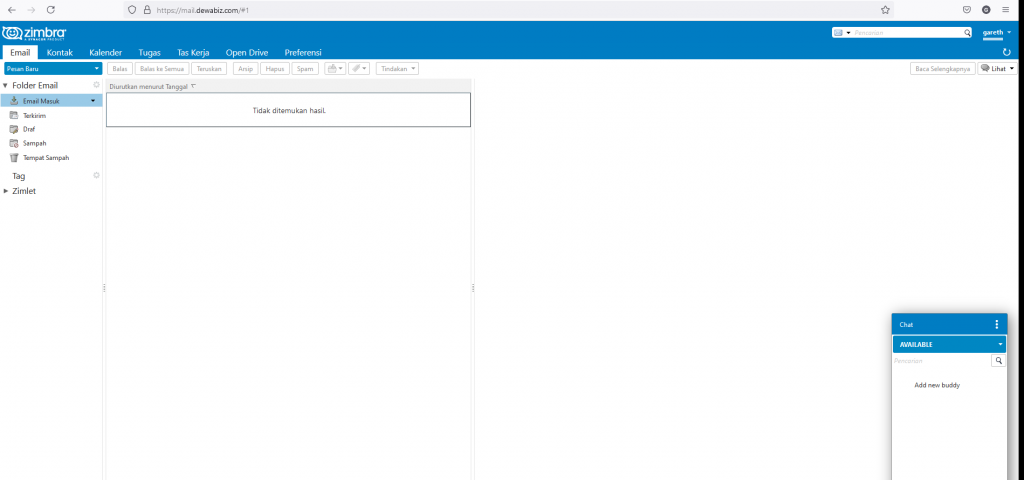Click the refresh icon below the username

coord(1007,52)
